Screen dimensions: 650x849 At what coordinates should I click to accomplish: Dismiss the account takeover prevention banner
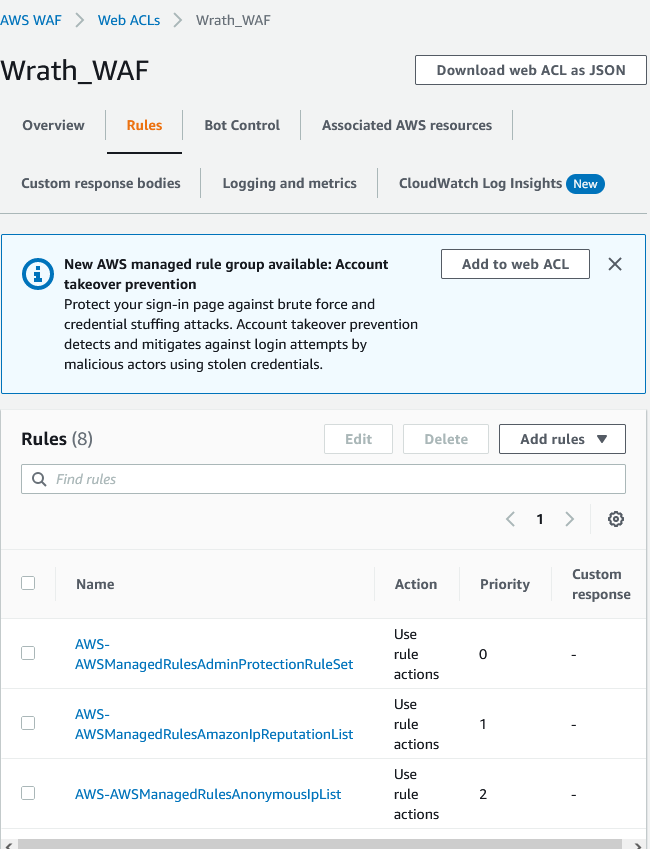pos(615,264)
